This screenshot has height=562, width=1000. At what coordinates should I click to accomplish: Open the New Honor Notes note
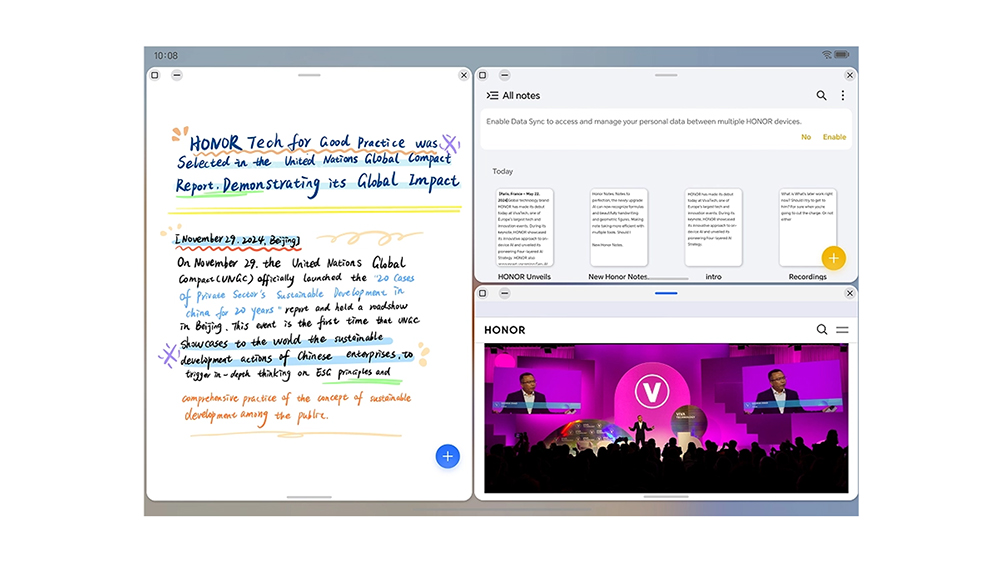[x=619, y=227]
